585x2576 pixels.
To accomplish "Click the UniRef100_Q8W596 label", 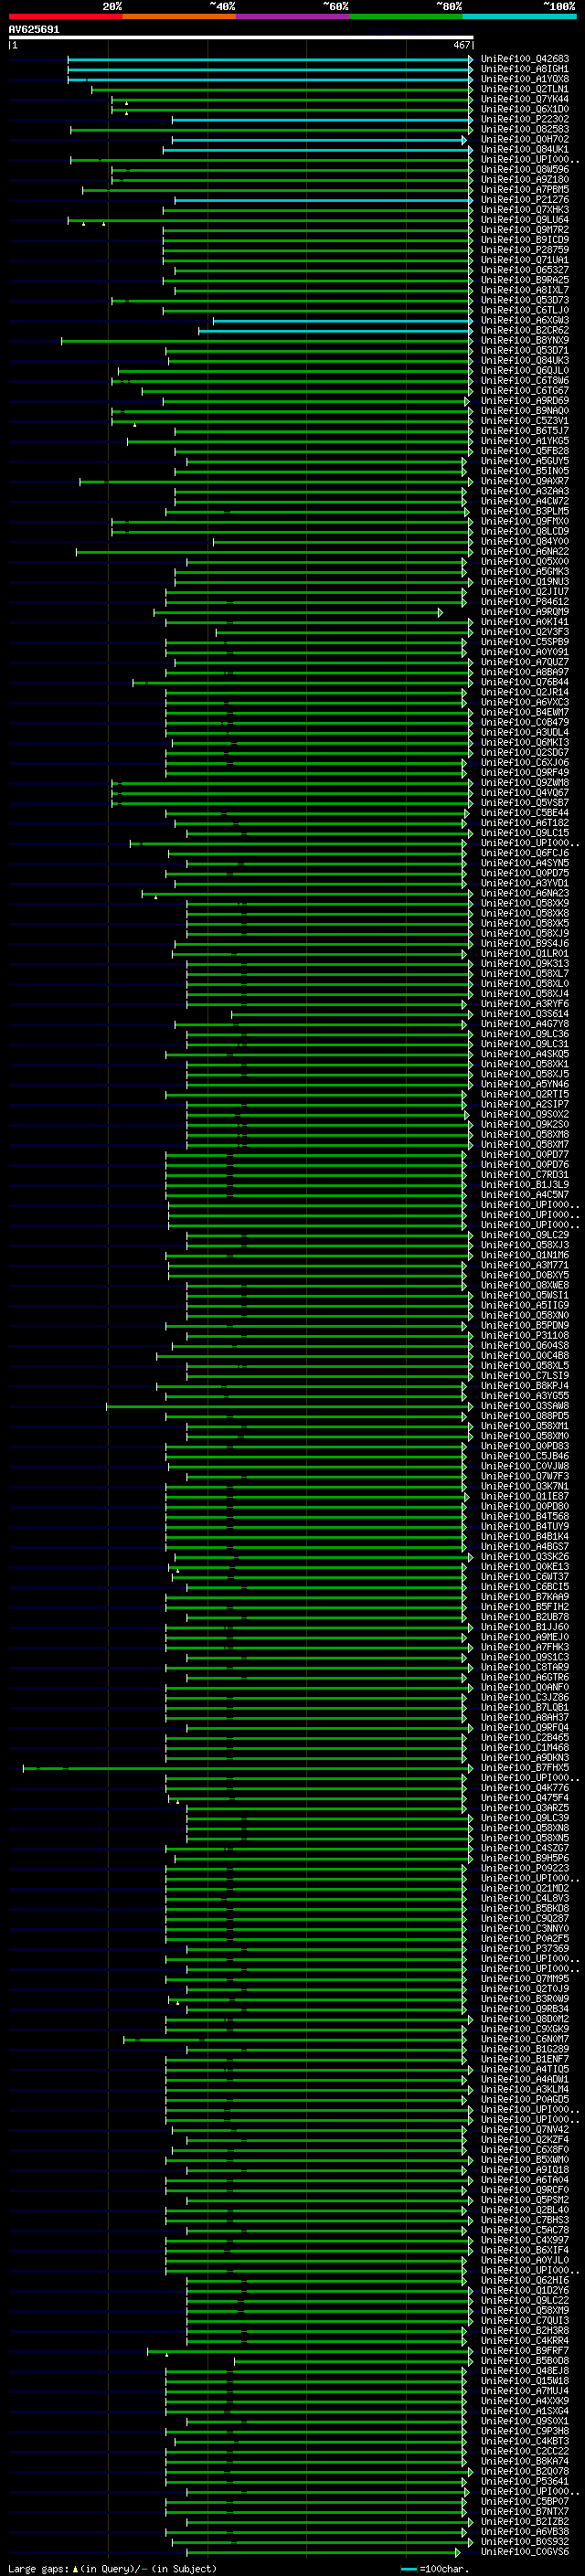I will (525, 169).
